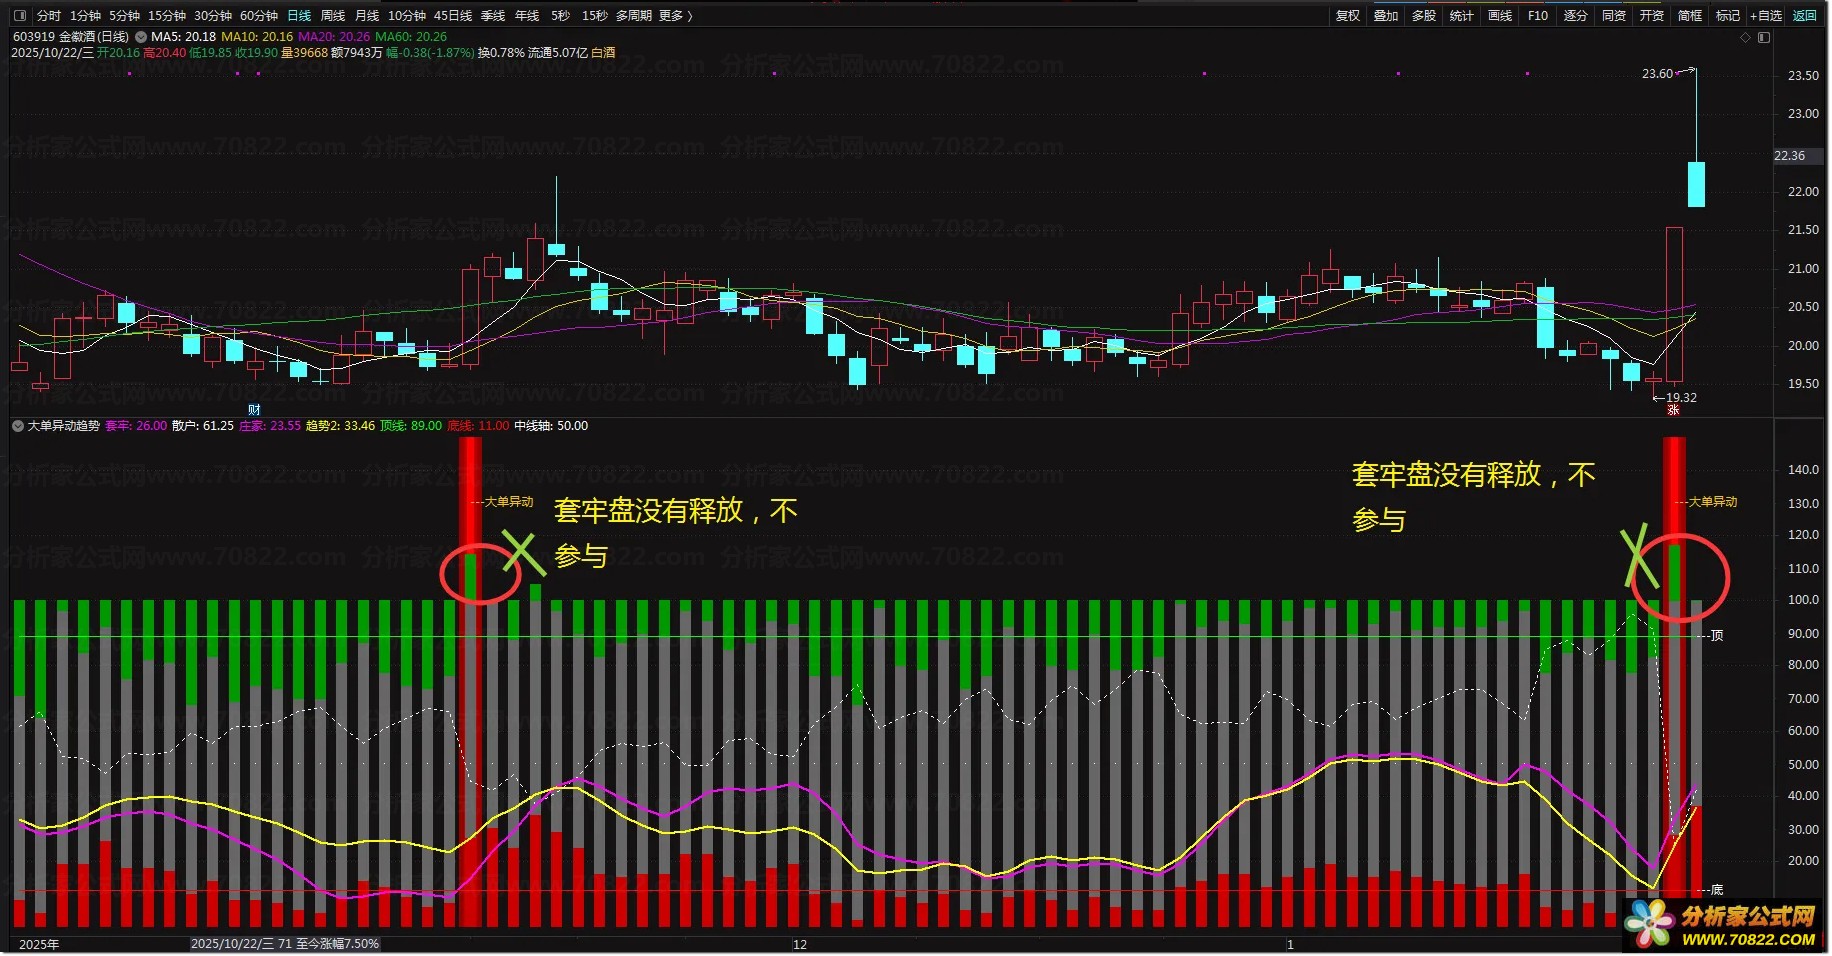
Task: Click the 中线轴: 50.00 value label
Action: (551, 426)
